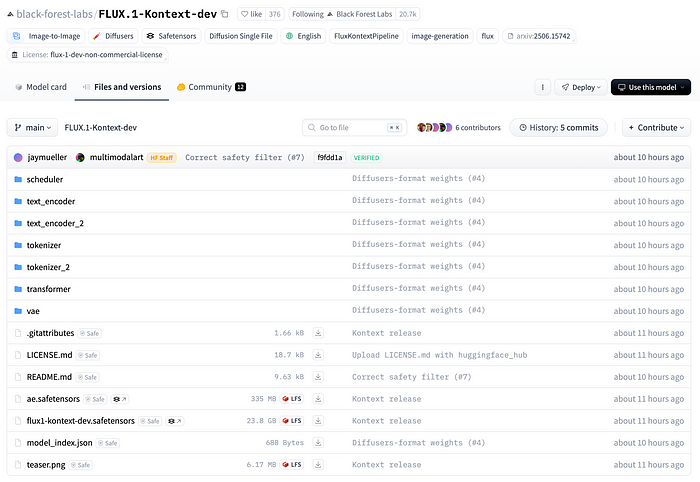Focus the Go to file search field
The width and height of the screenshot is (700, 482).
(x=354, y=128)
